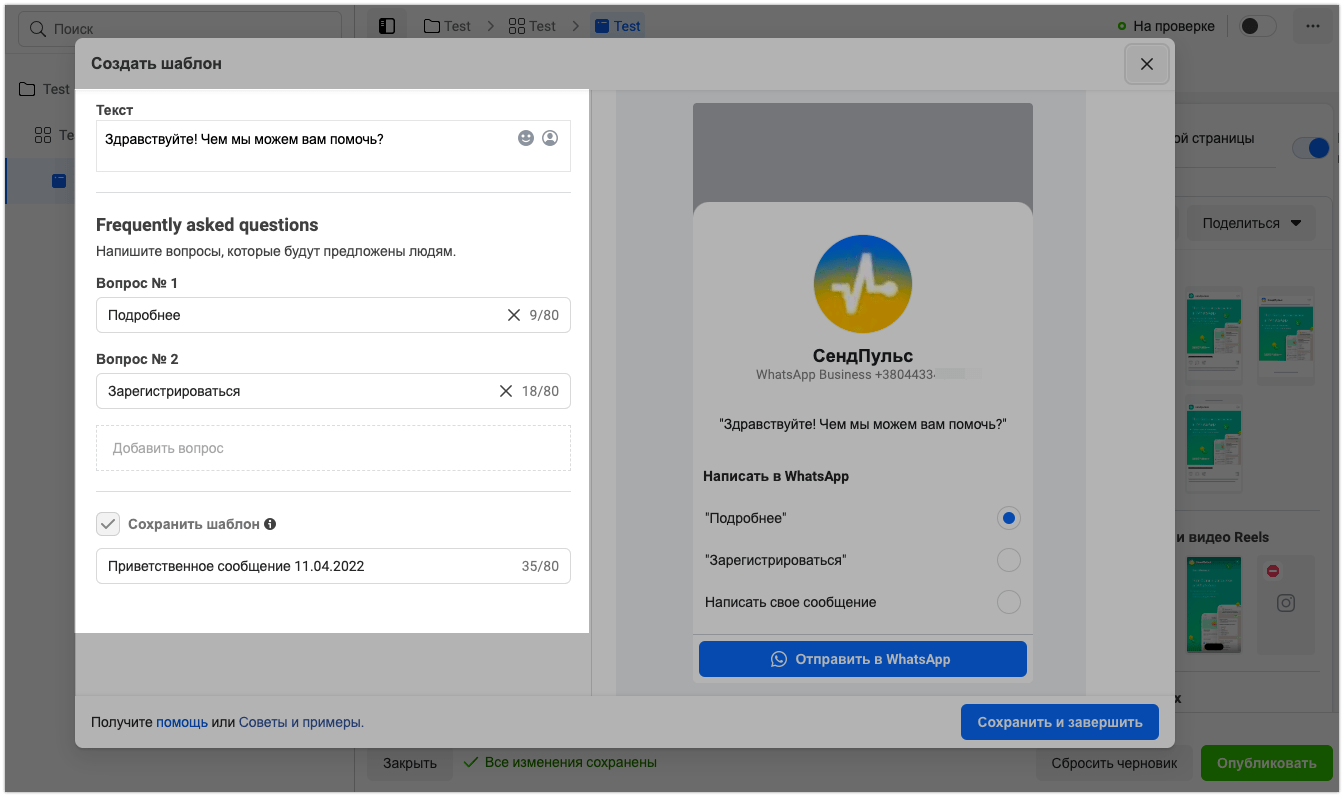Toggle the Сохранить шаблон checkbox

coord(108,524)
